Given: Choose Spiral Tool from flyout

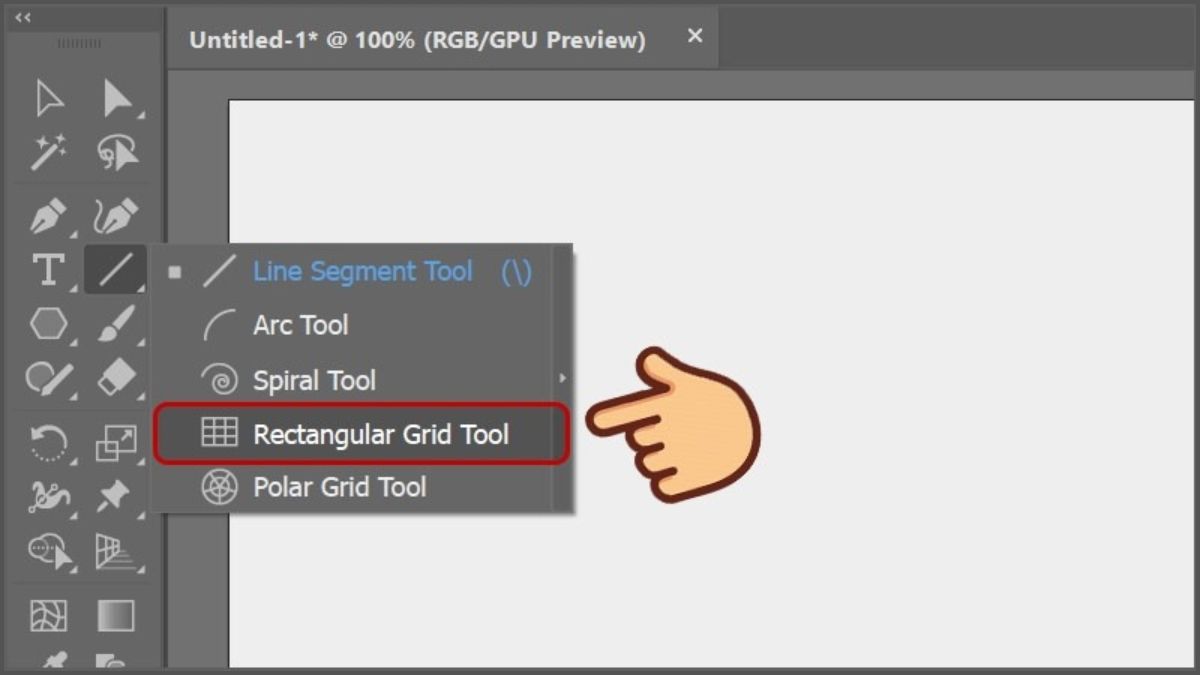Looking at the screenshot, I should click(351, 380).
